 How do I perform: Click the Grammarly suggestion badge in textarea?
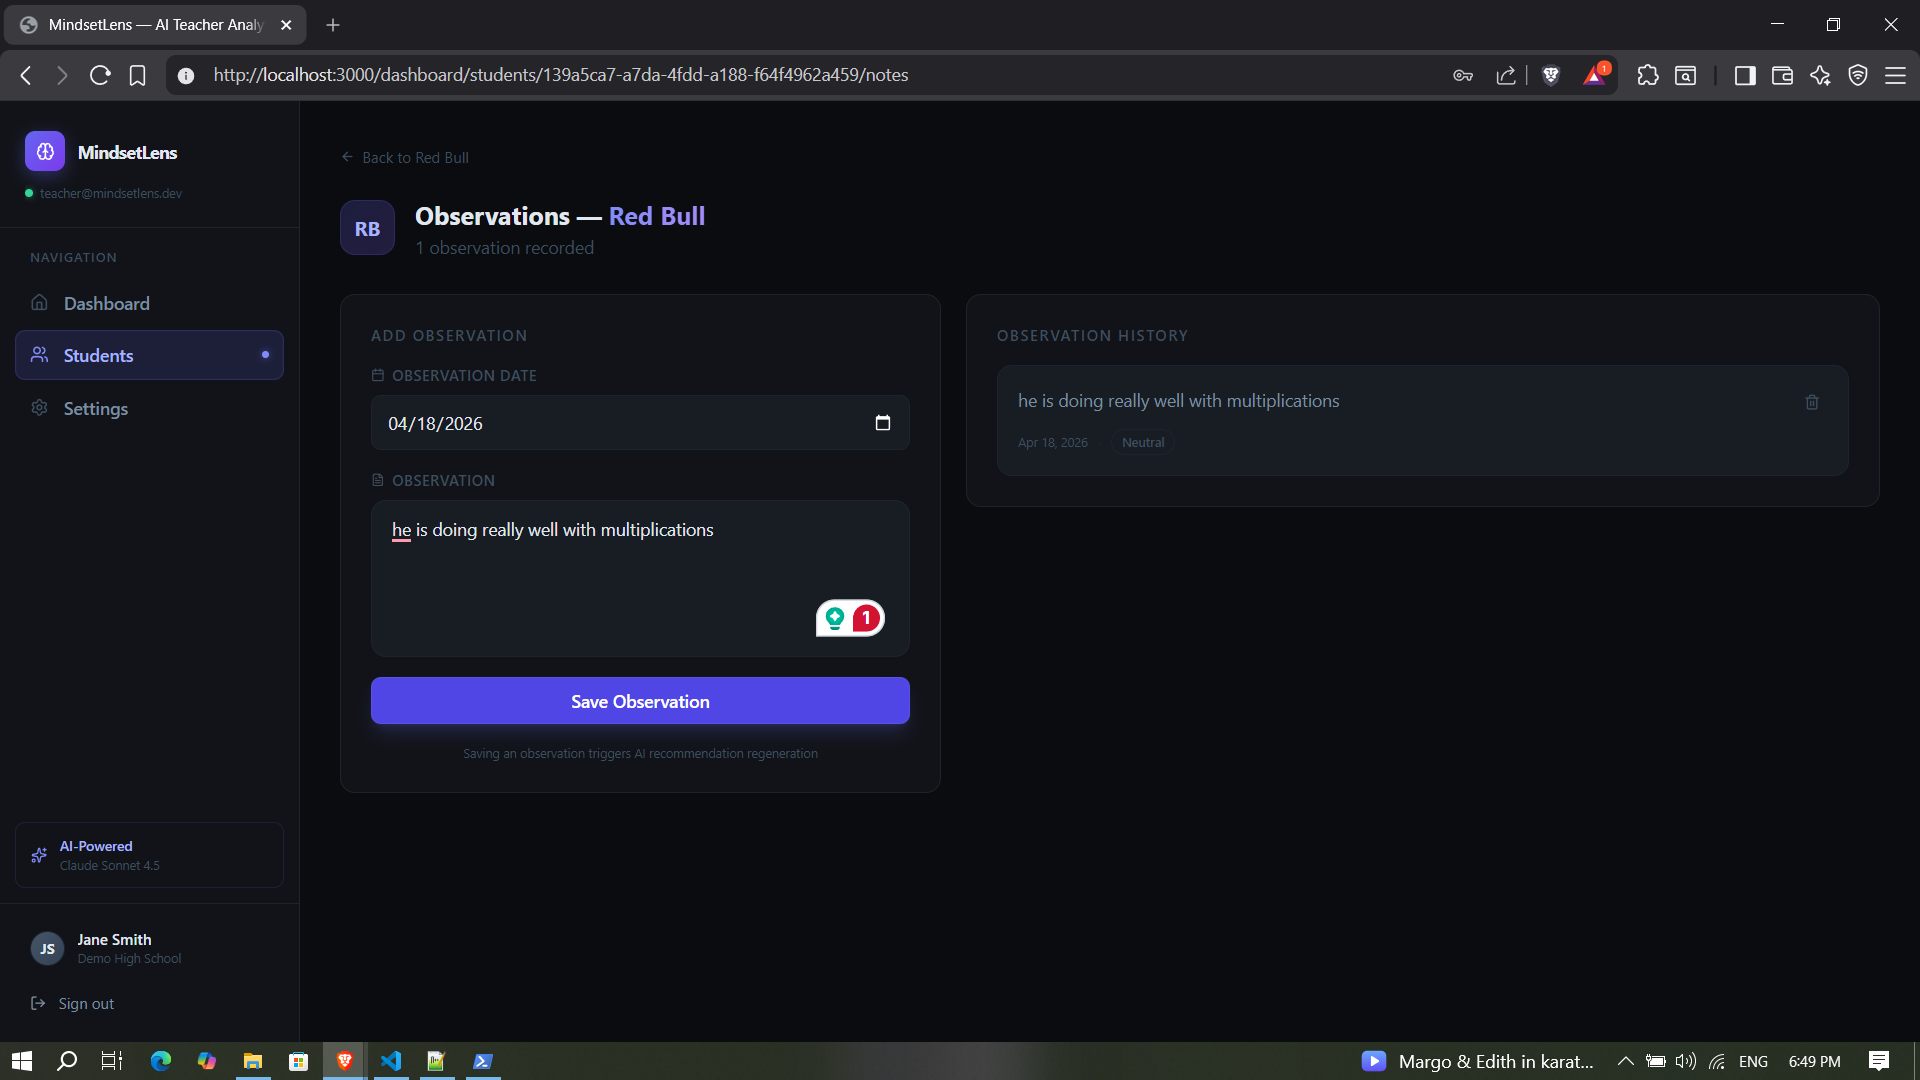850,618
